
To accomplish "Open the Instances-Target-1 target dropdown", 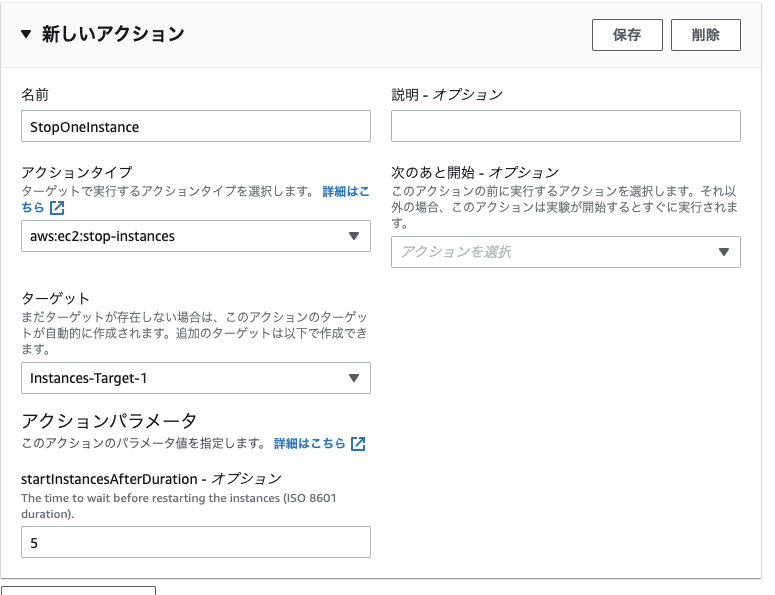I will pos(196,378).
